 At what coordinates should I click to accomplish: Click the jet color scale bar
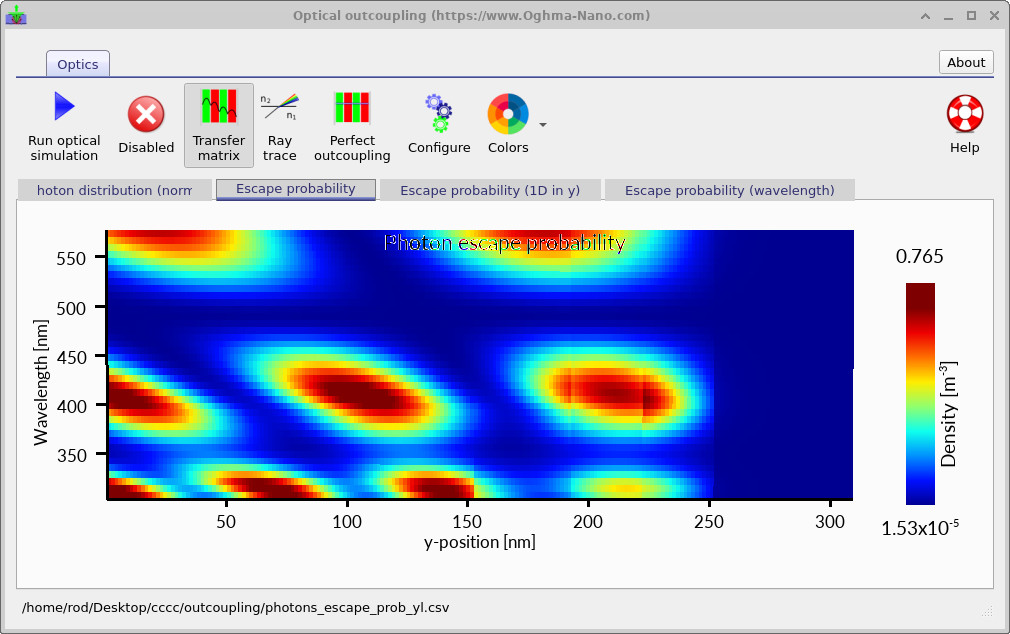[920, 393]
